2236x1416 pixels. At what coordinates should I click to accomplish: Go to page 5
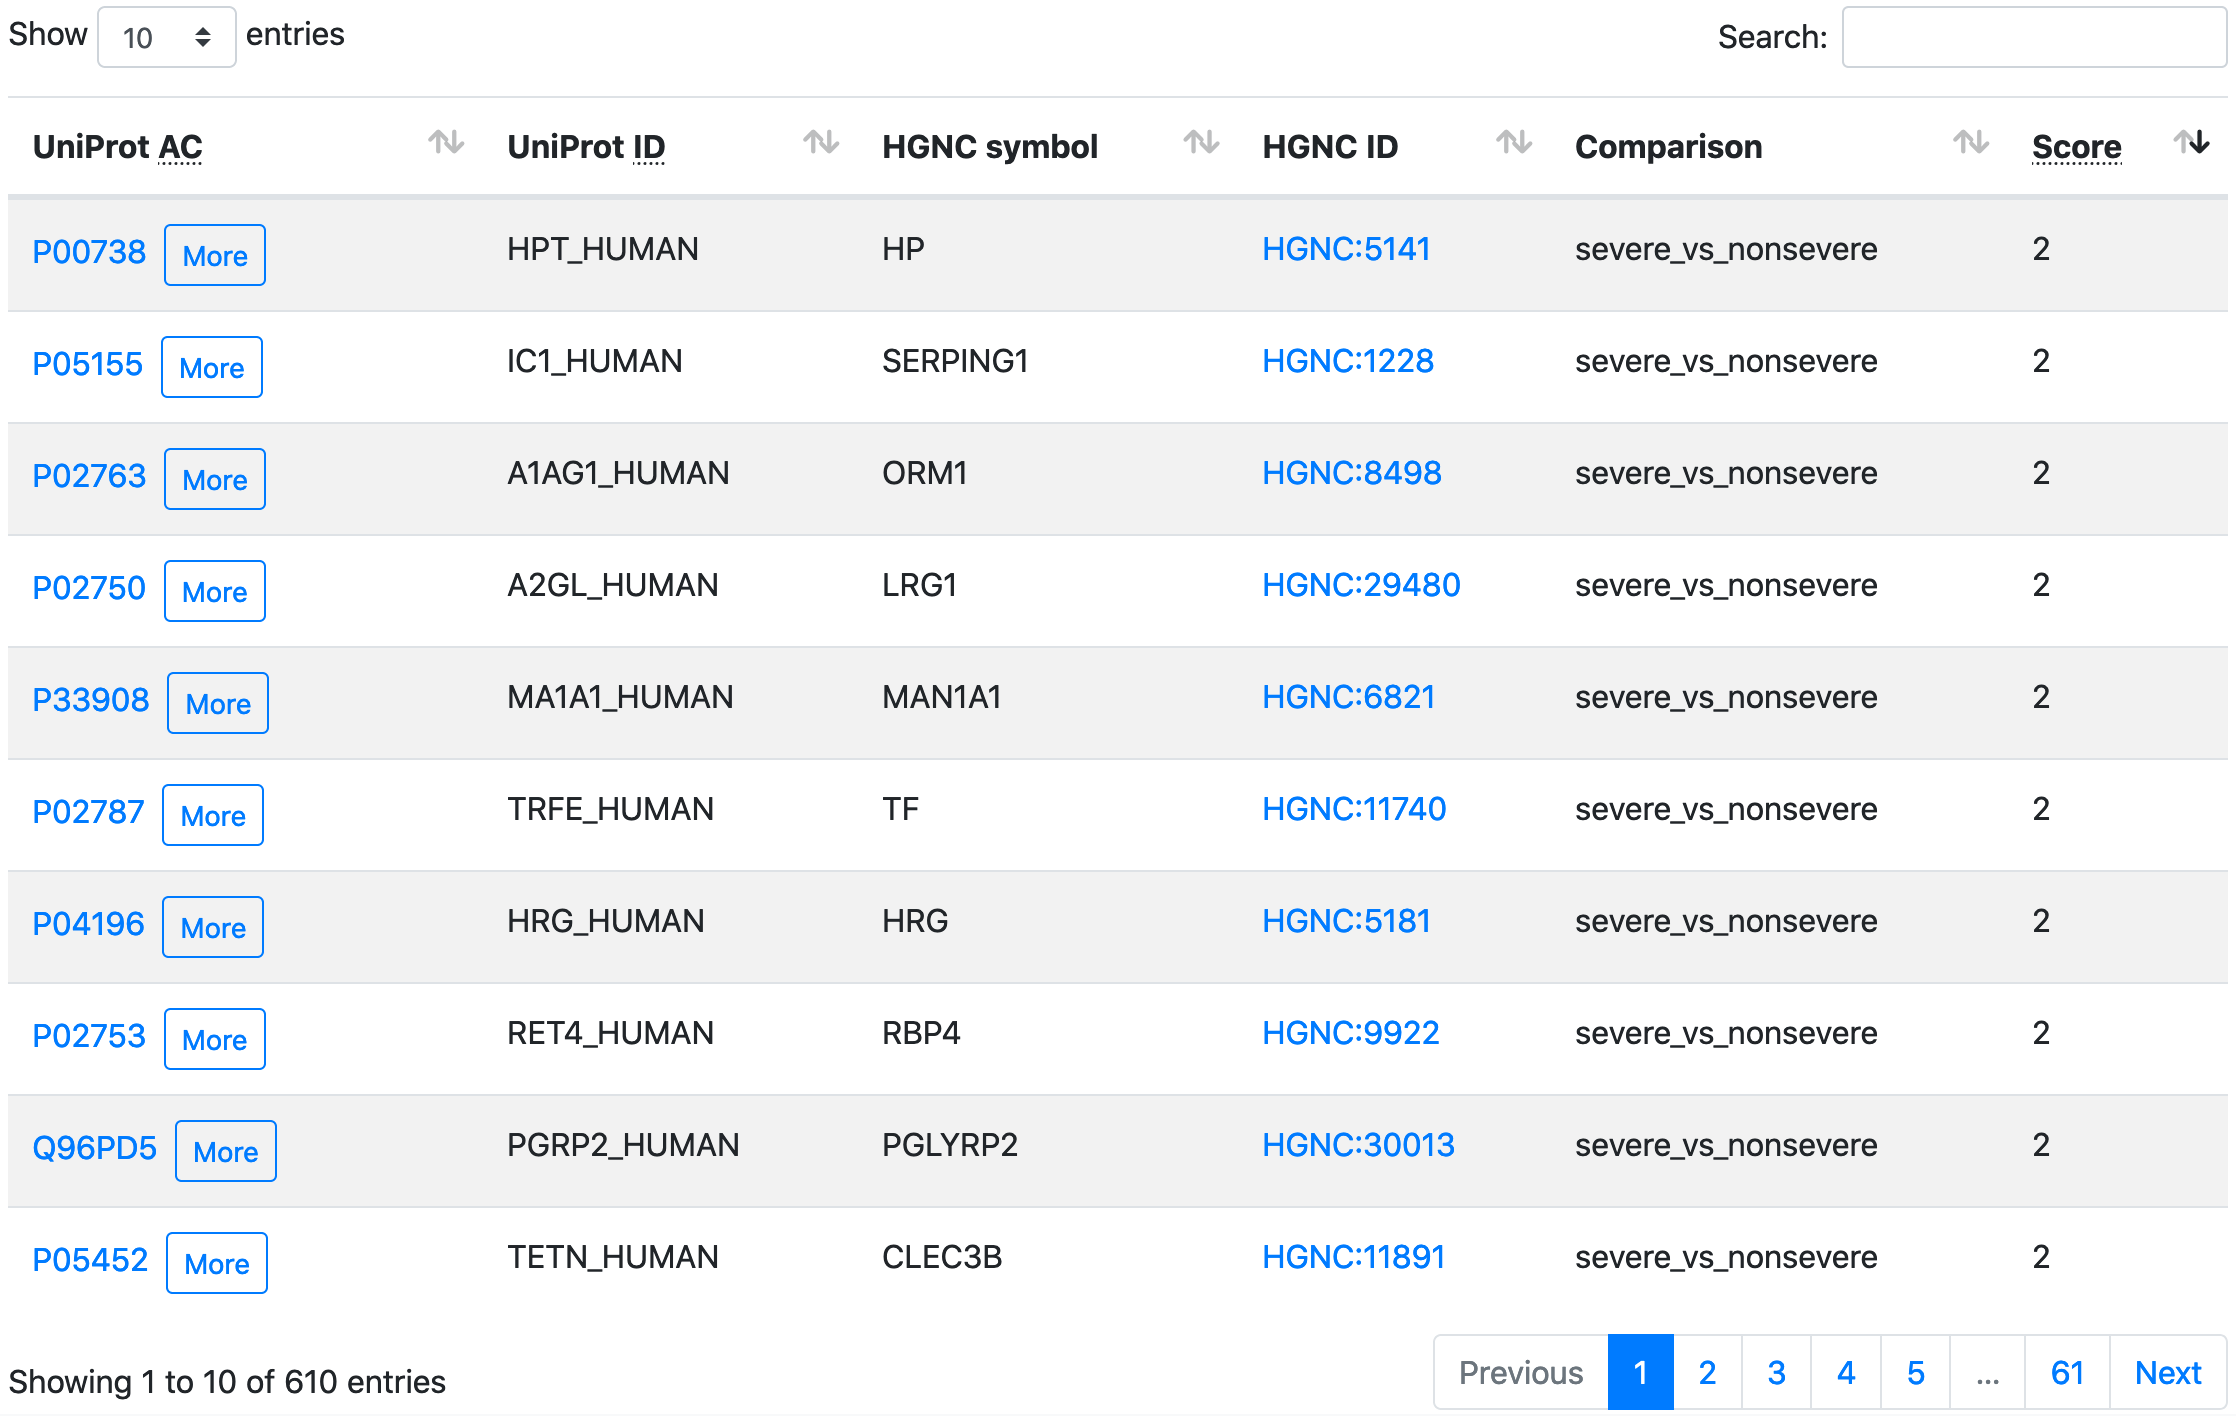point(1915,1372)
